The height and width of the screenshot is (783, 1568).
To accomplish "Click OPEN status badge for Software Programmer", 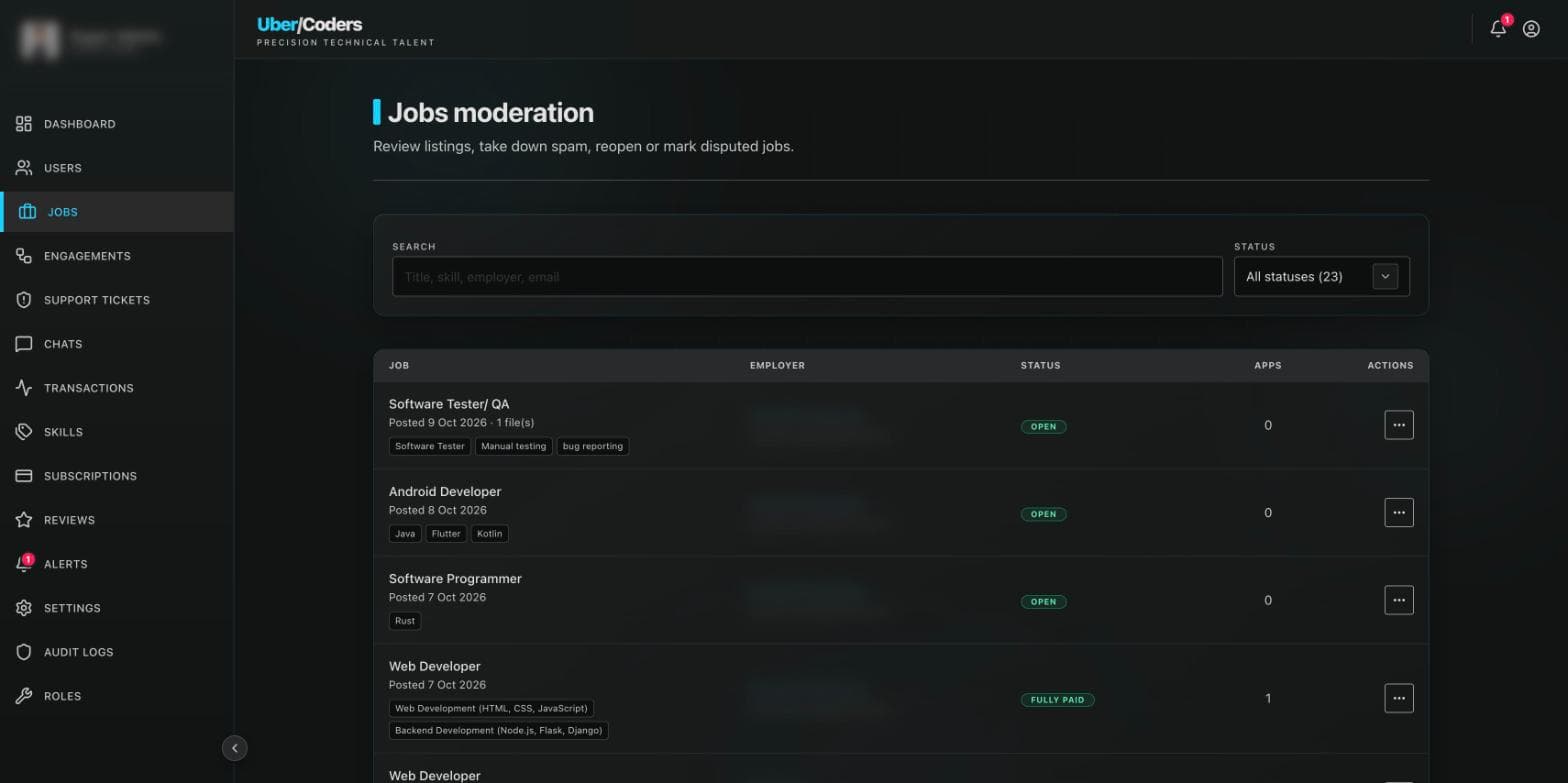I will (1044, 602).
